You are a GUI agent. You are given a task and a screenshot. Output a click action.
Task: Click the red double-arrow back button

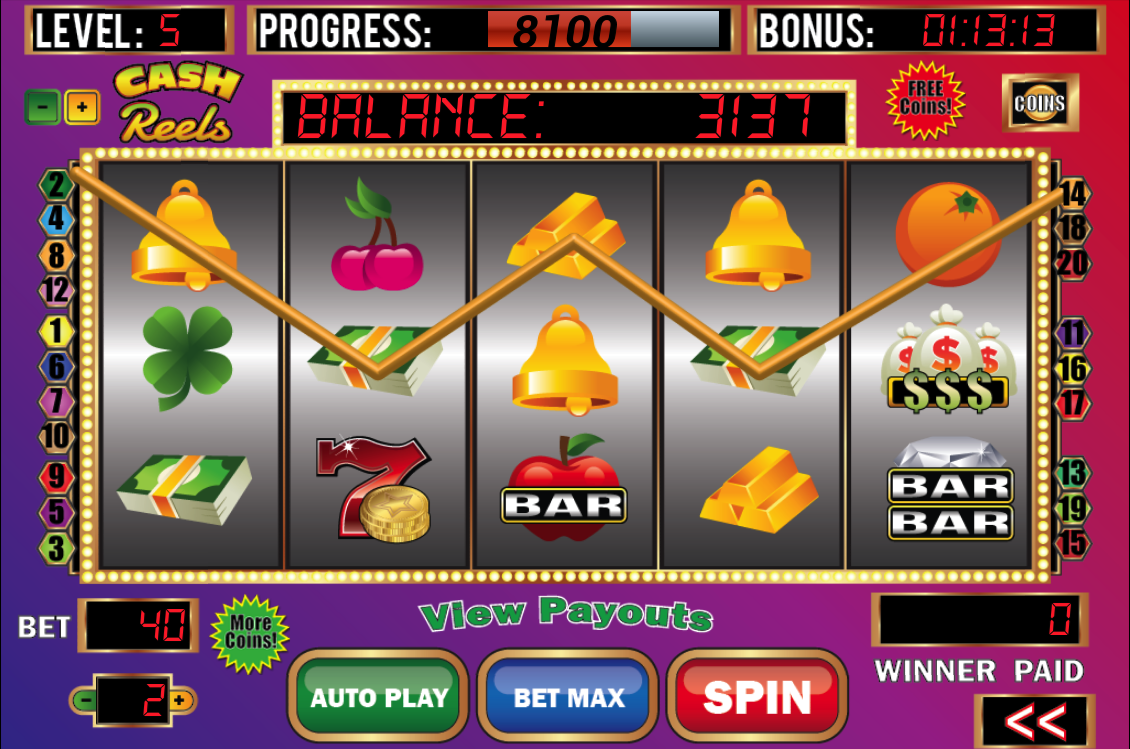(1035, 721)
